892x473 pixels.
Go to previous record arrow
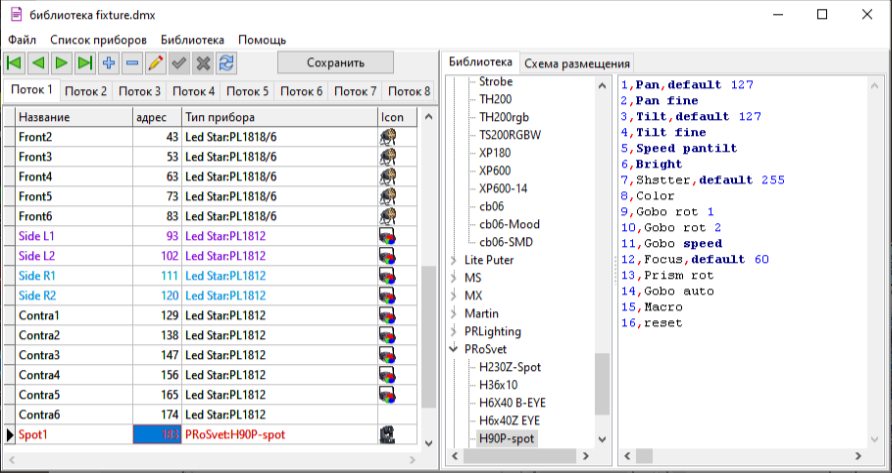click(x=38, y=63)
